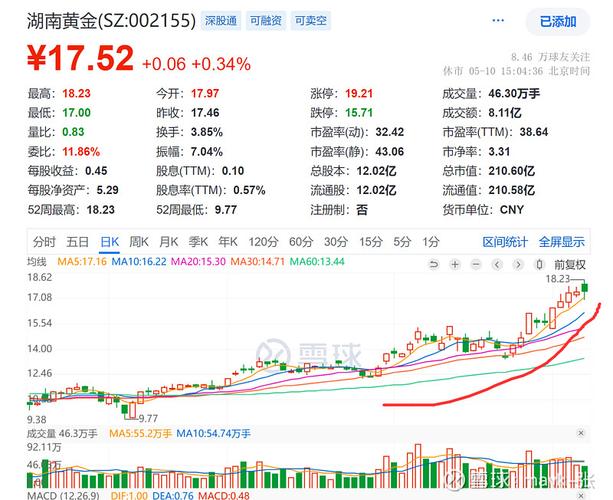
Task: Select the 1分 chart tab
Action: pos(430,242)
